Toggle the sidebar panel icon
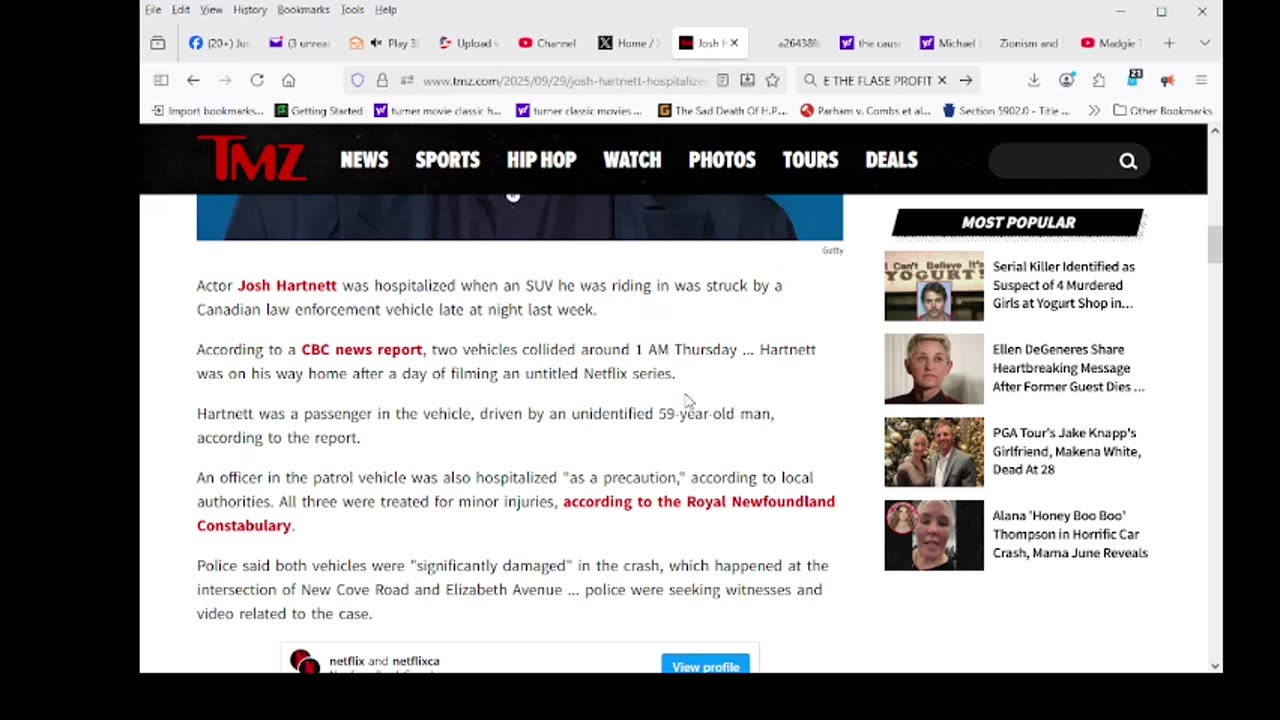 tap(161, 80)
